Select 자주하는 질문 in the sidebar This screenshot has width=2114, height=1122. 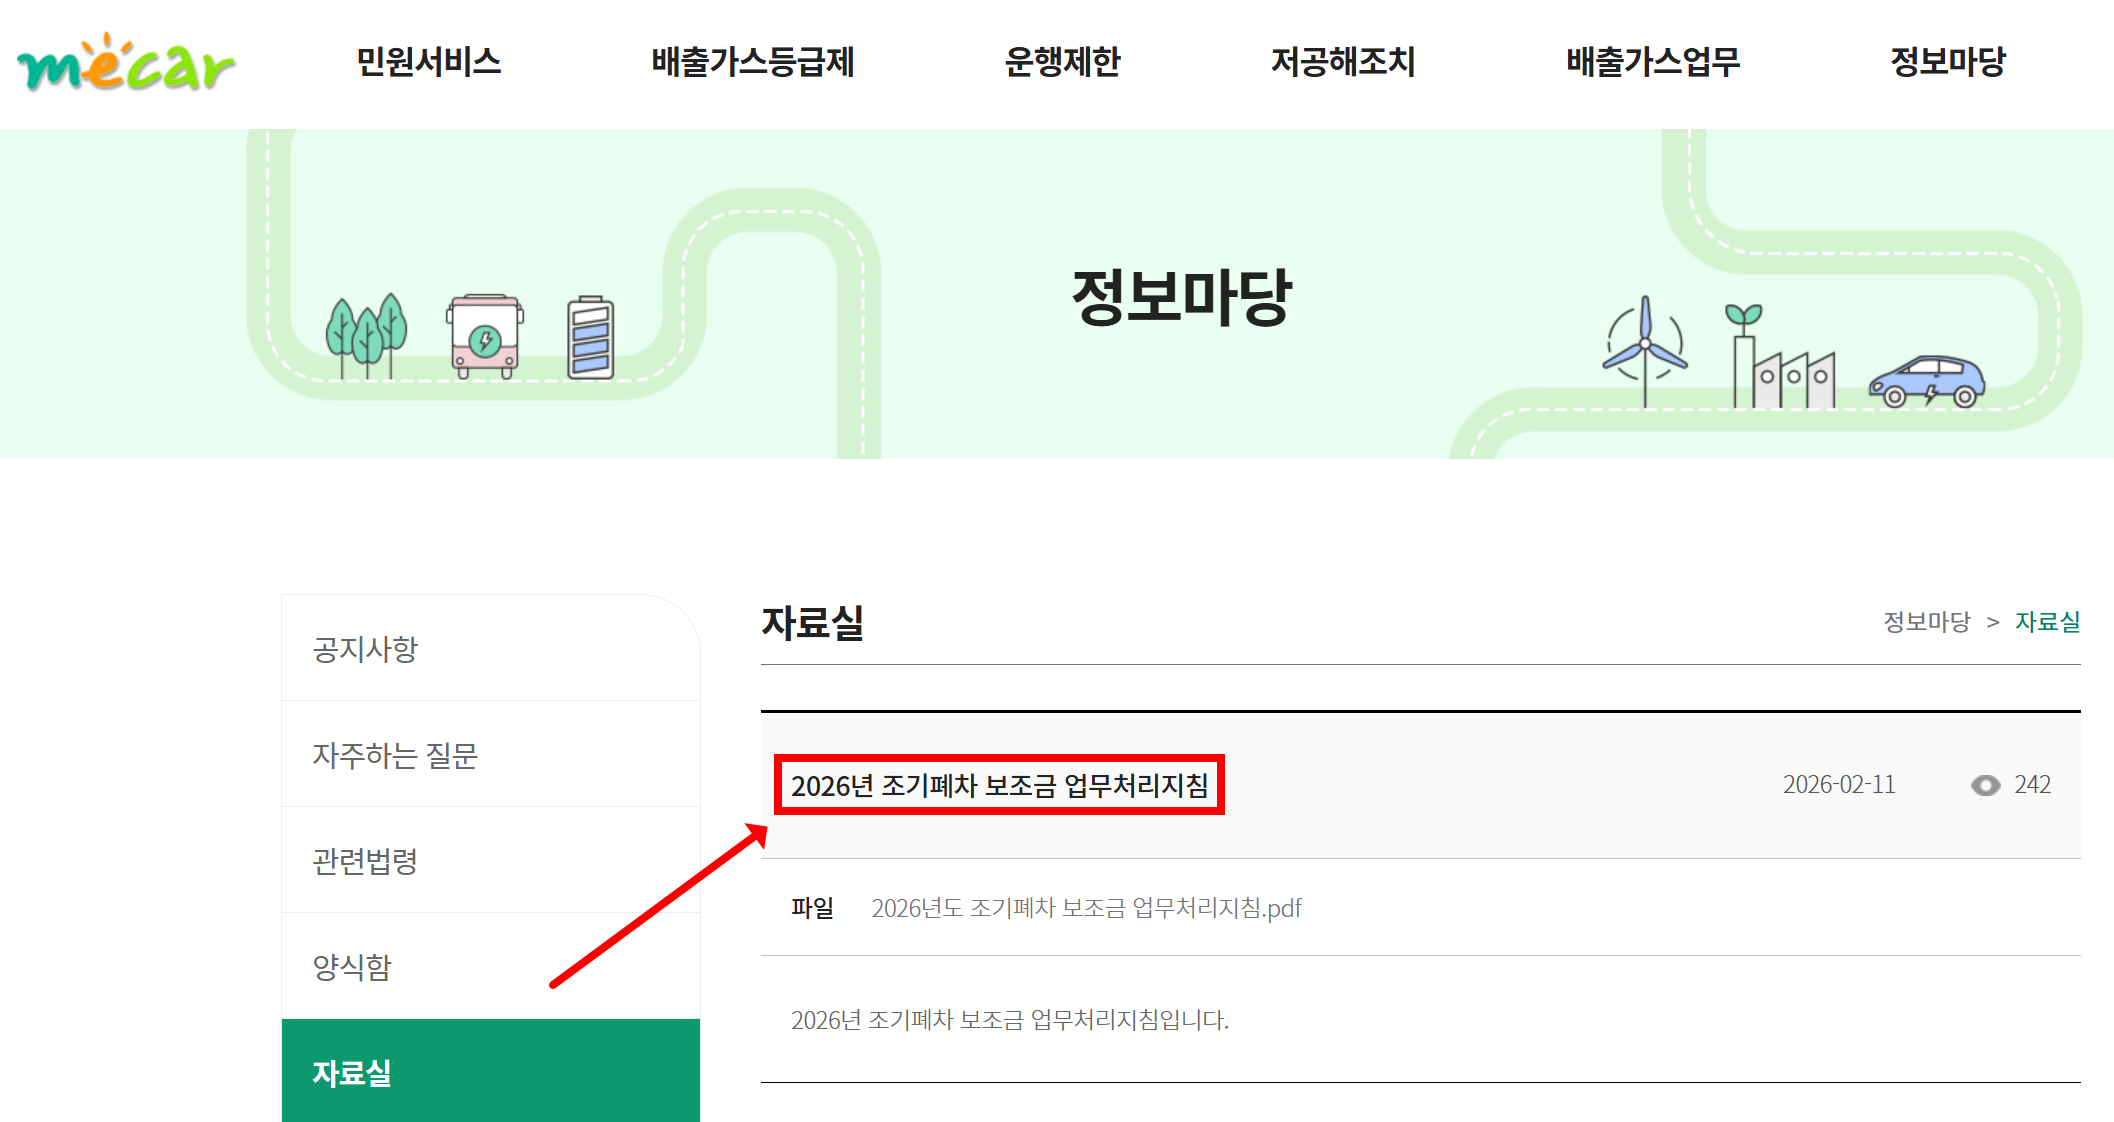(395, 755)
